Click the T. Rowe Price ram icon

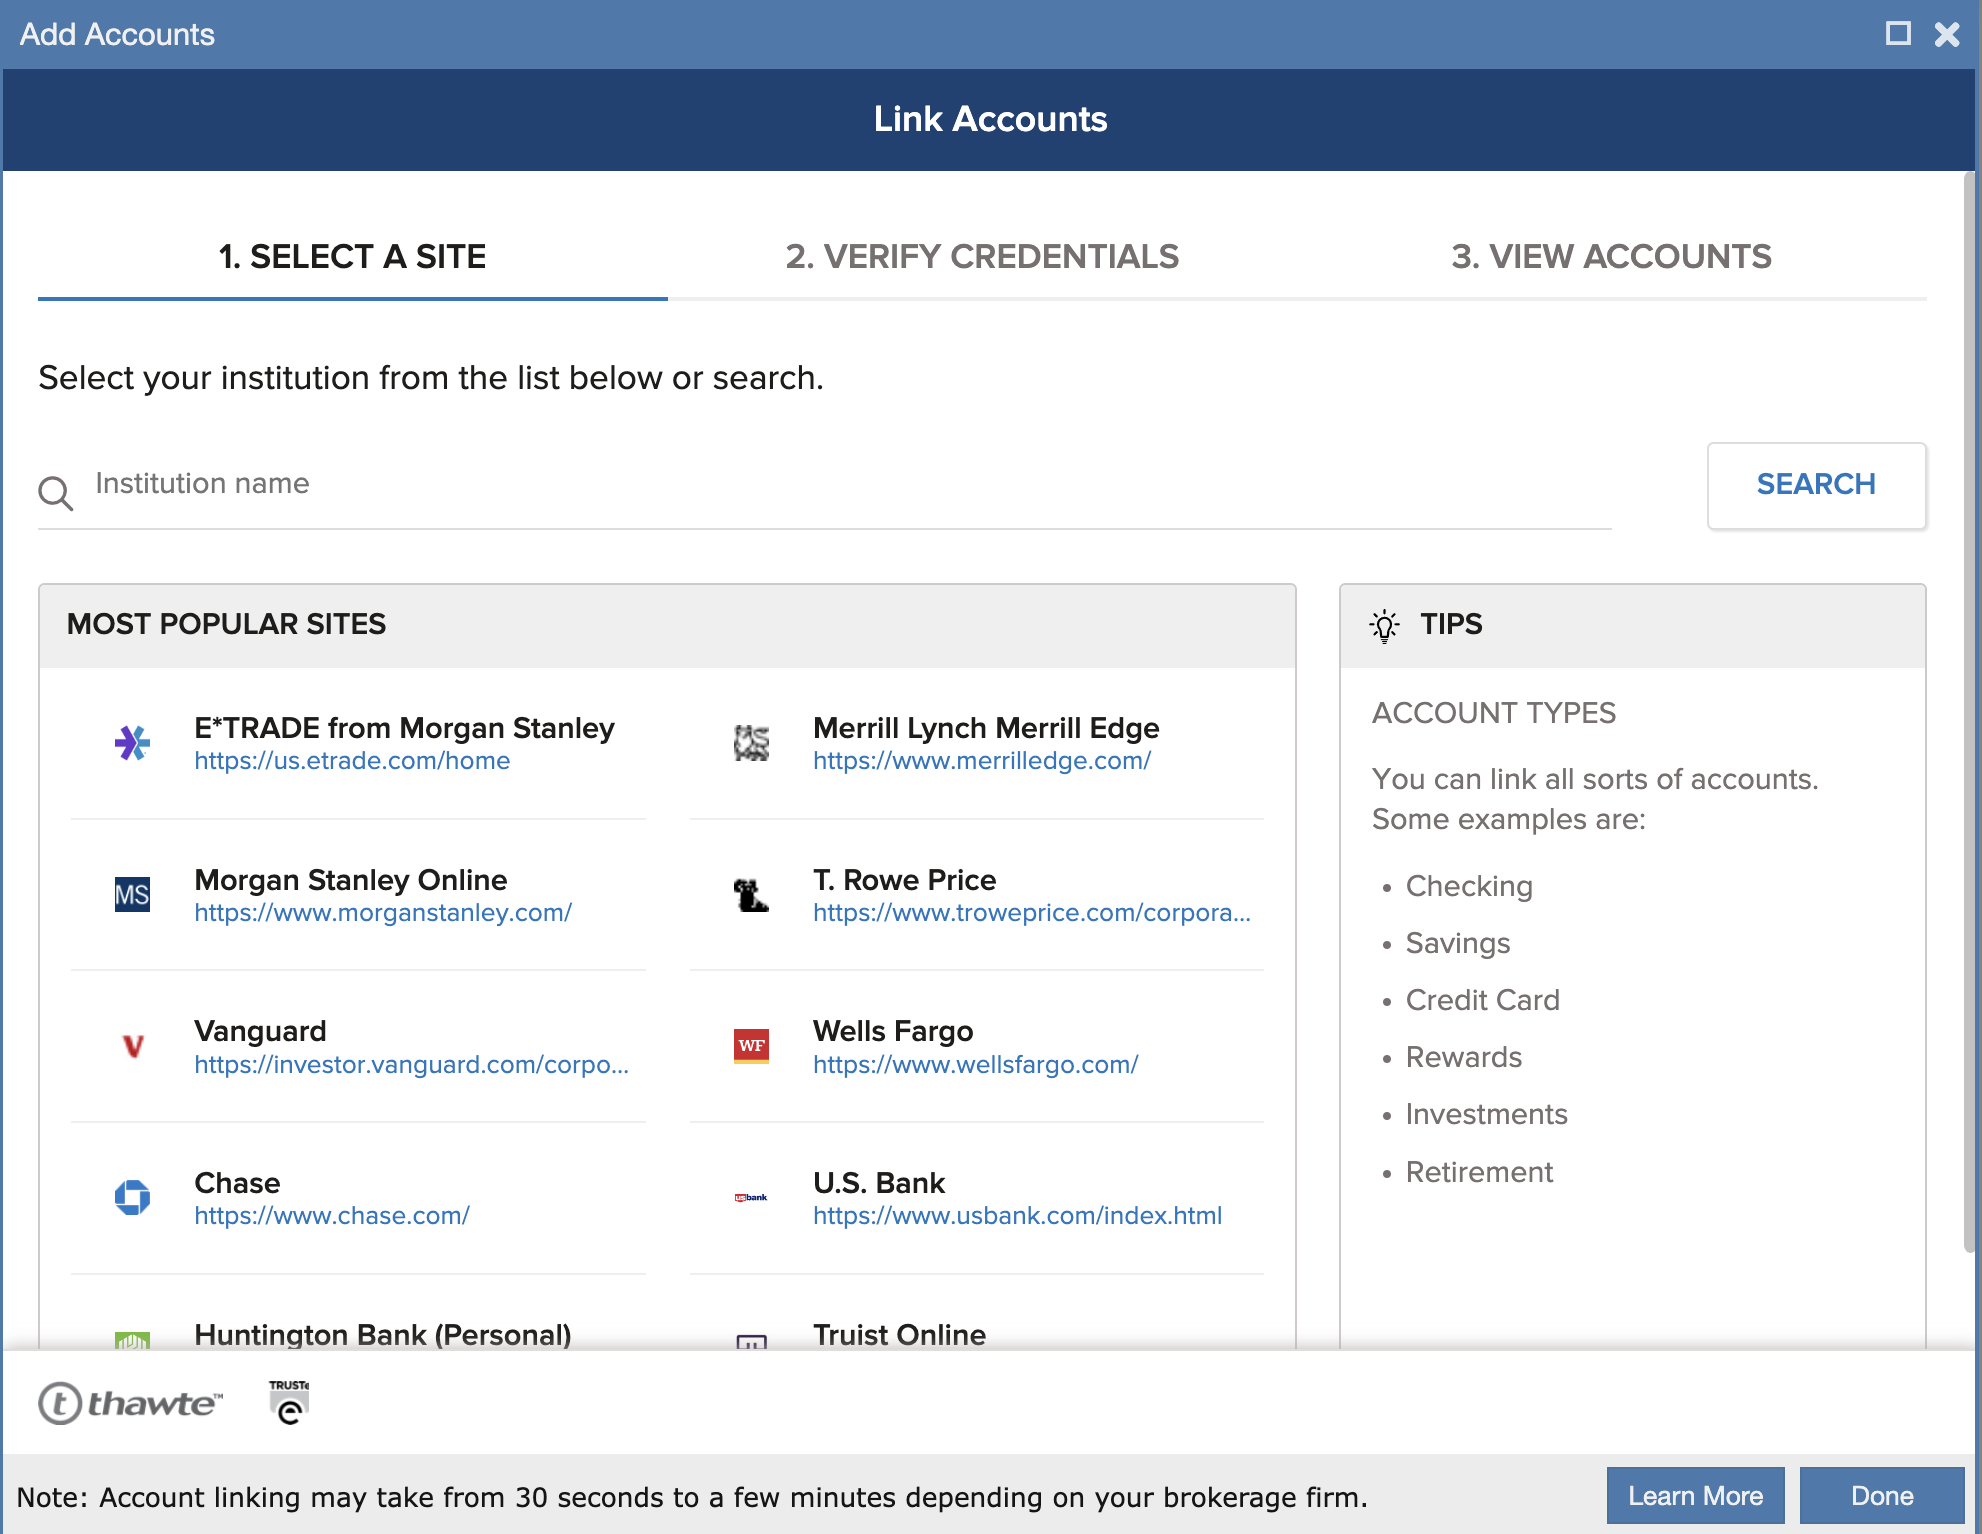[x=750, y=895]
